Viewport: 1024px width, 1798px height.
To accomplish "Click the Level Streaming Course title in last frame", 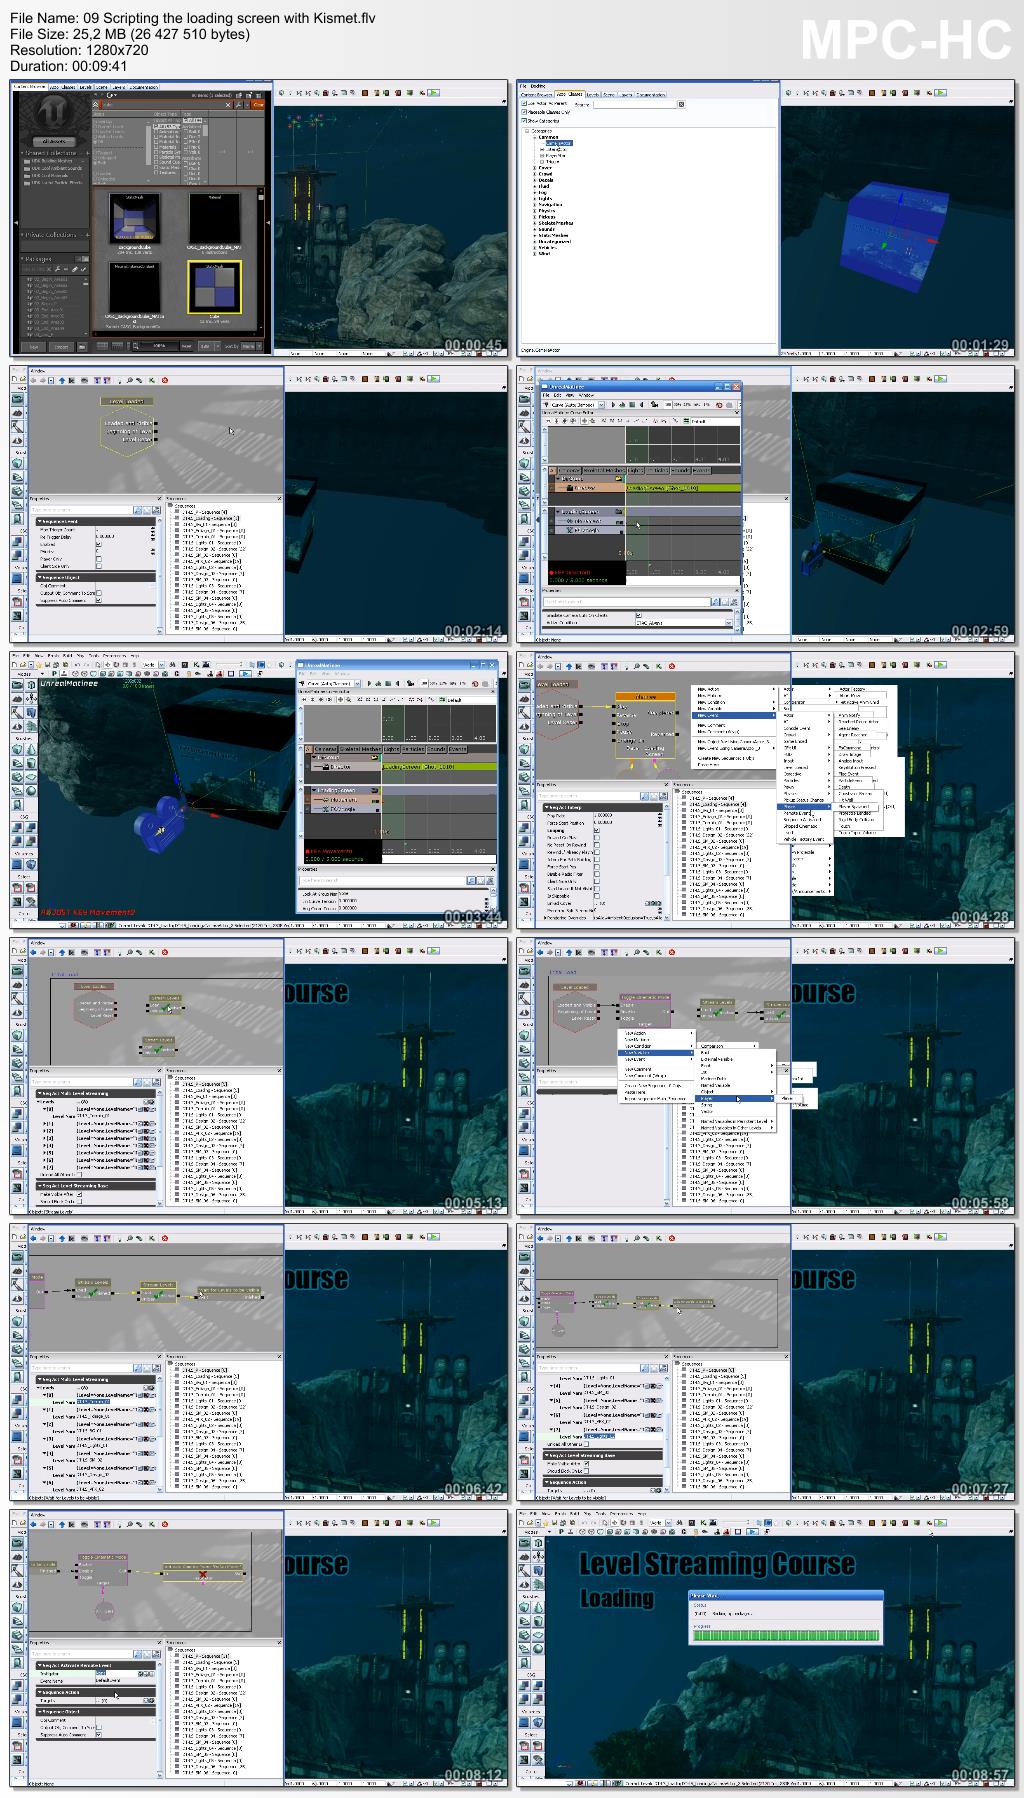I will (717, 1564).
